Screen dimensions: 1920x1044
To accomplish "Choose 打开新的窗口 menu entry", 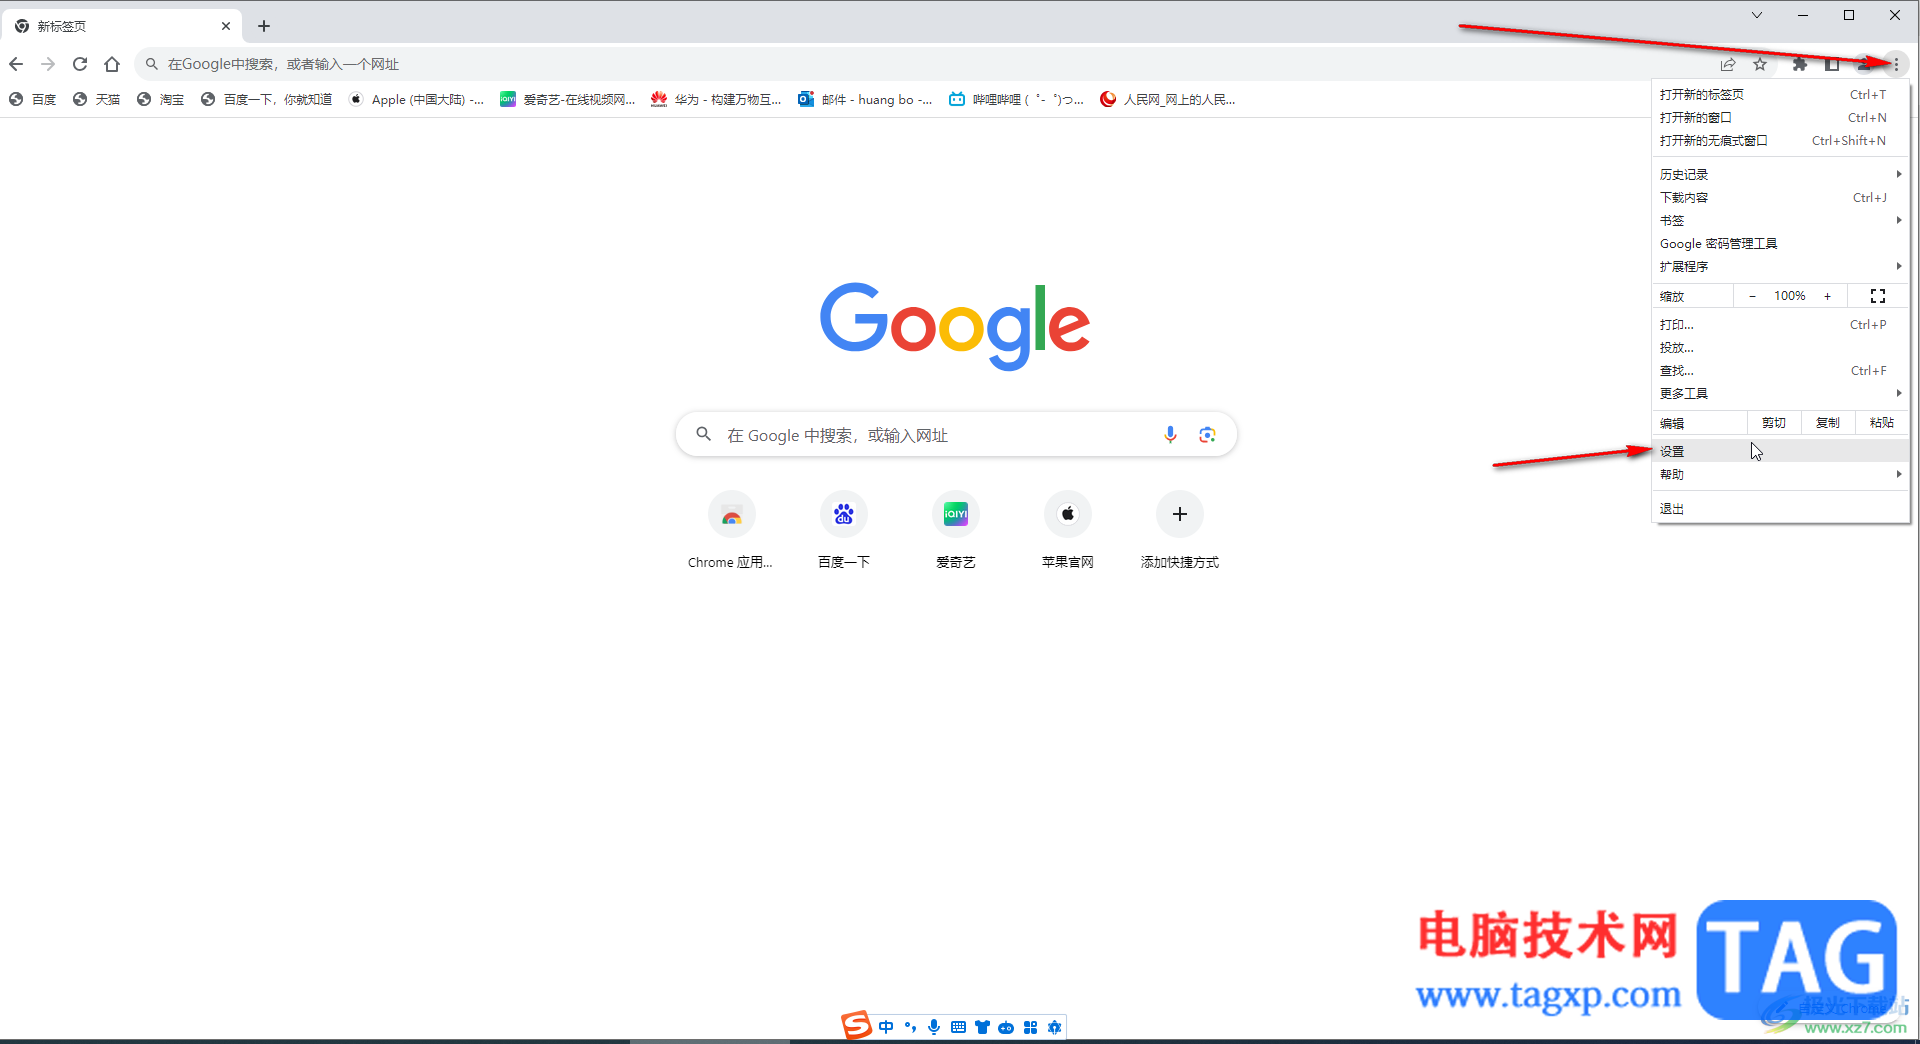I will [x=1781, y=118].
